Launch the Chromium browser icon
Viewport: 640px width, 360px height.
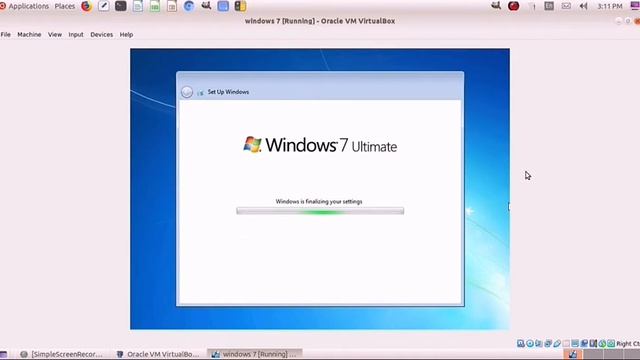click(189, 6)
